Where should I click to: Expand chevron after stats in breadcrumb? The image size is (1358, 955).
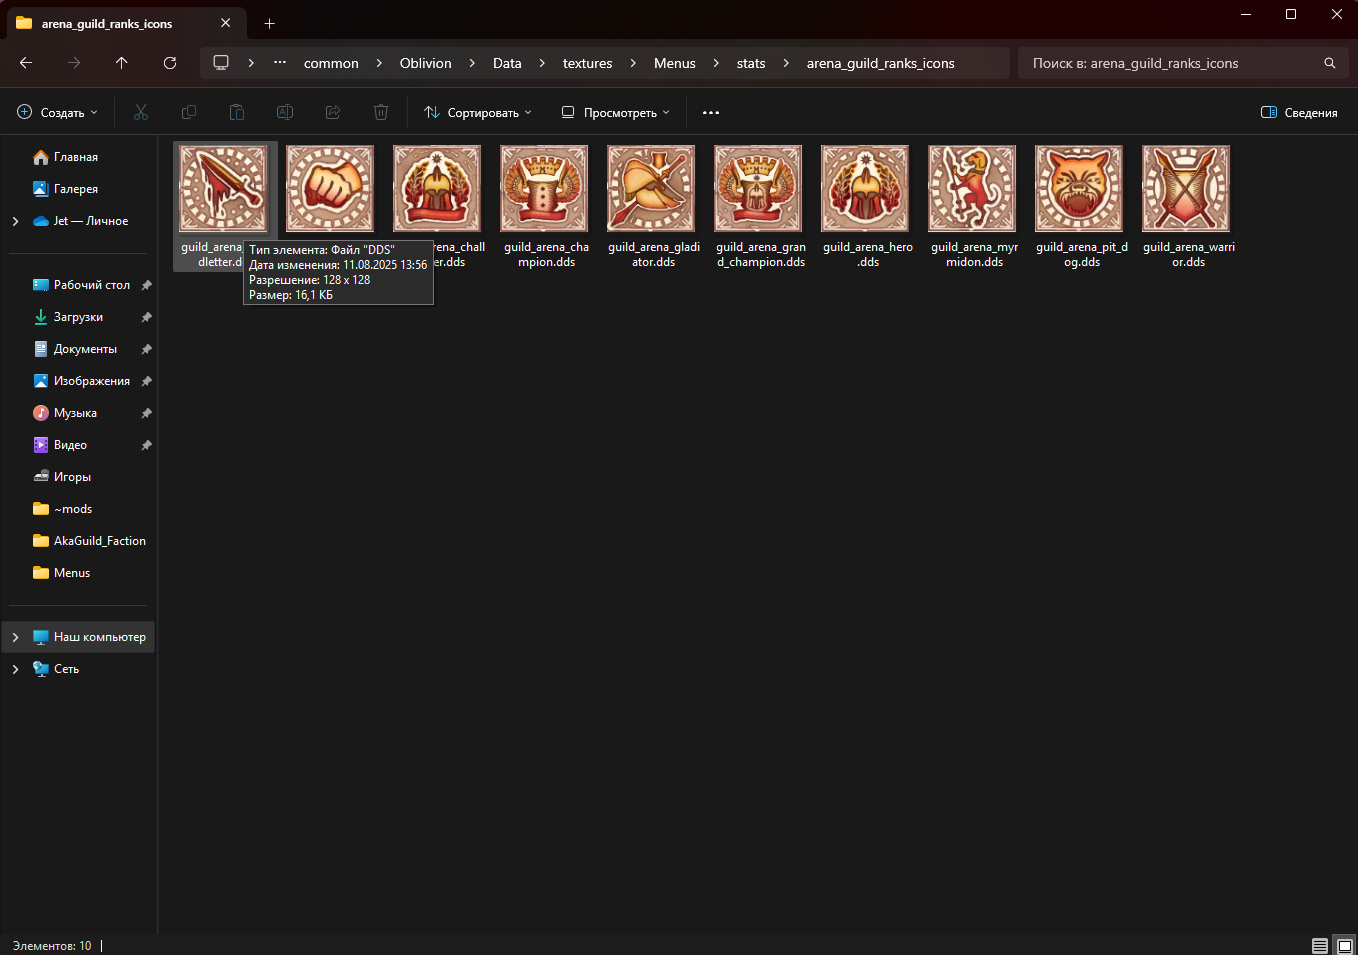pos(786,63)
